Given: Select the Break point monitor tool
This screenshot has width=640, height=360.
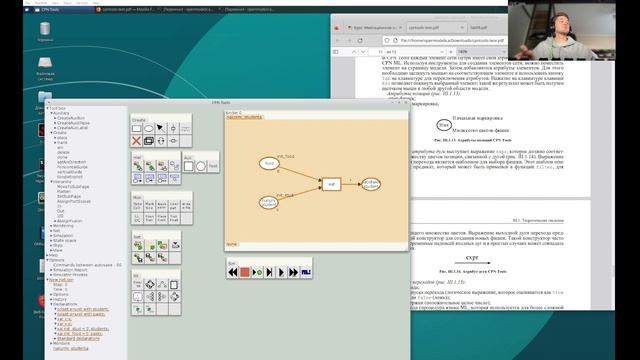Looking at the screenshot, I should (x=162, y=205).
